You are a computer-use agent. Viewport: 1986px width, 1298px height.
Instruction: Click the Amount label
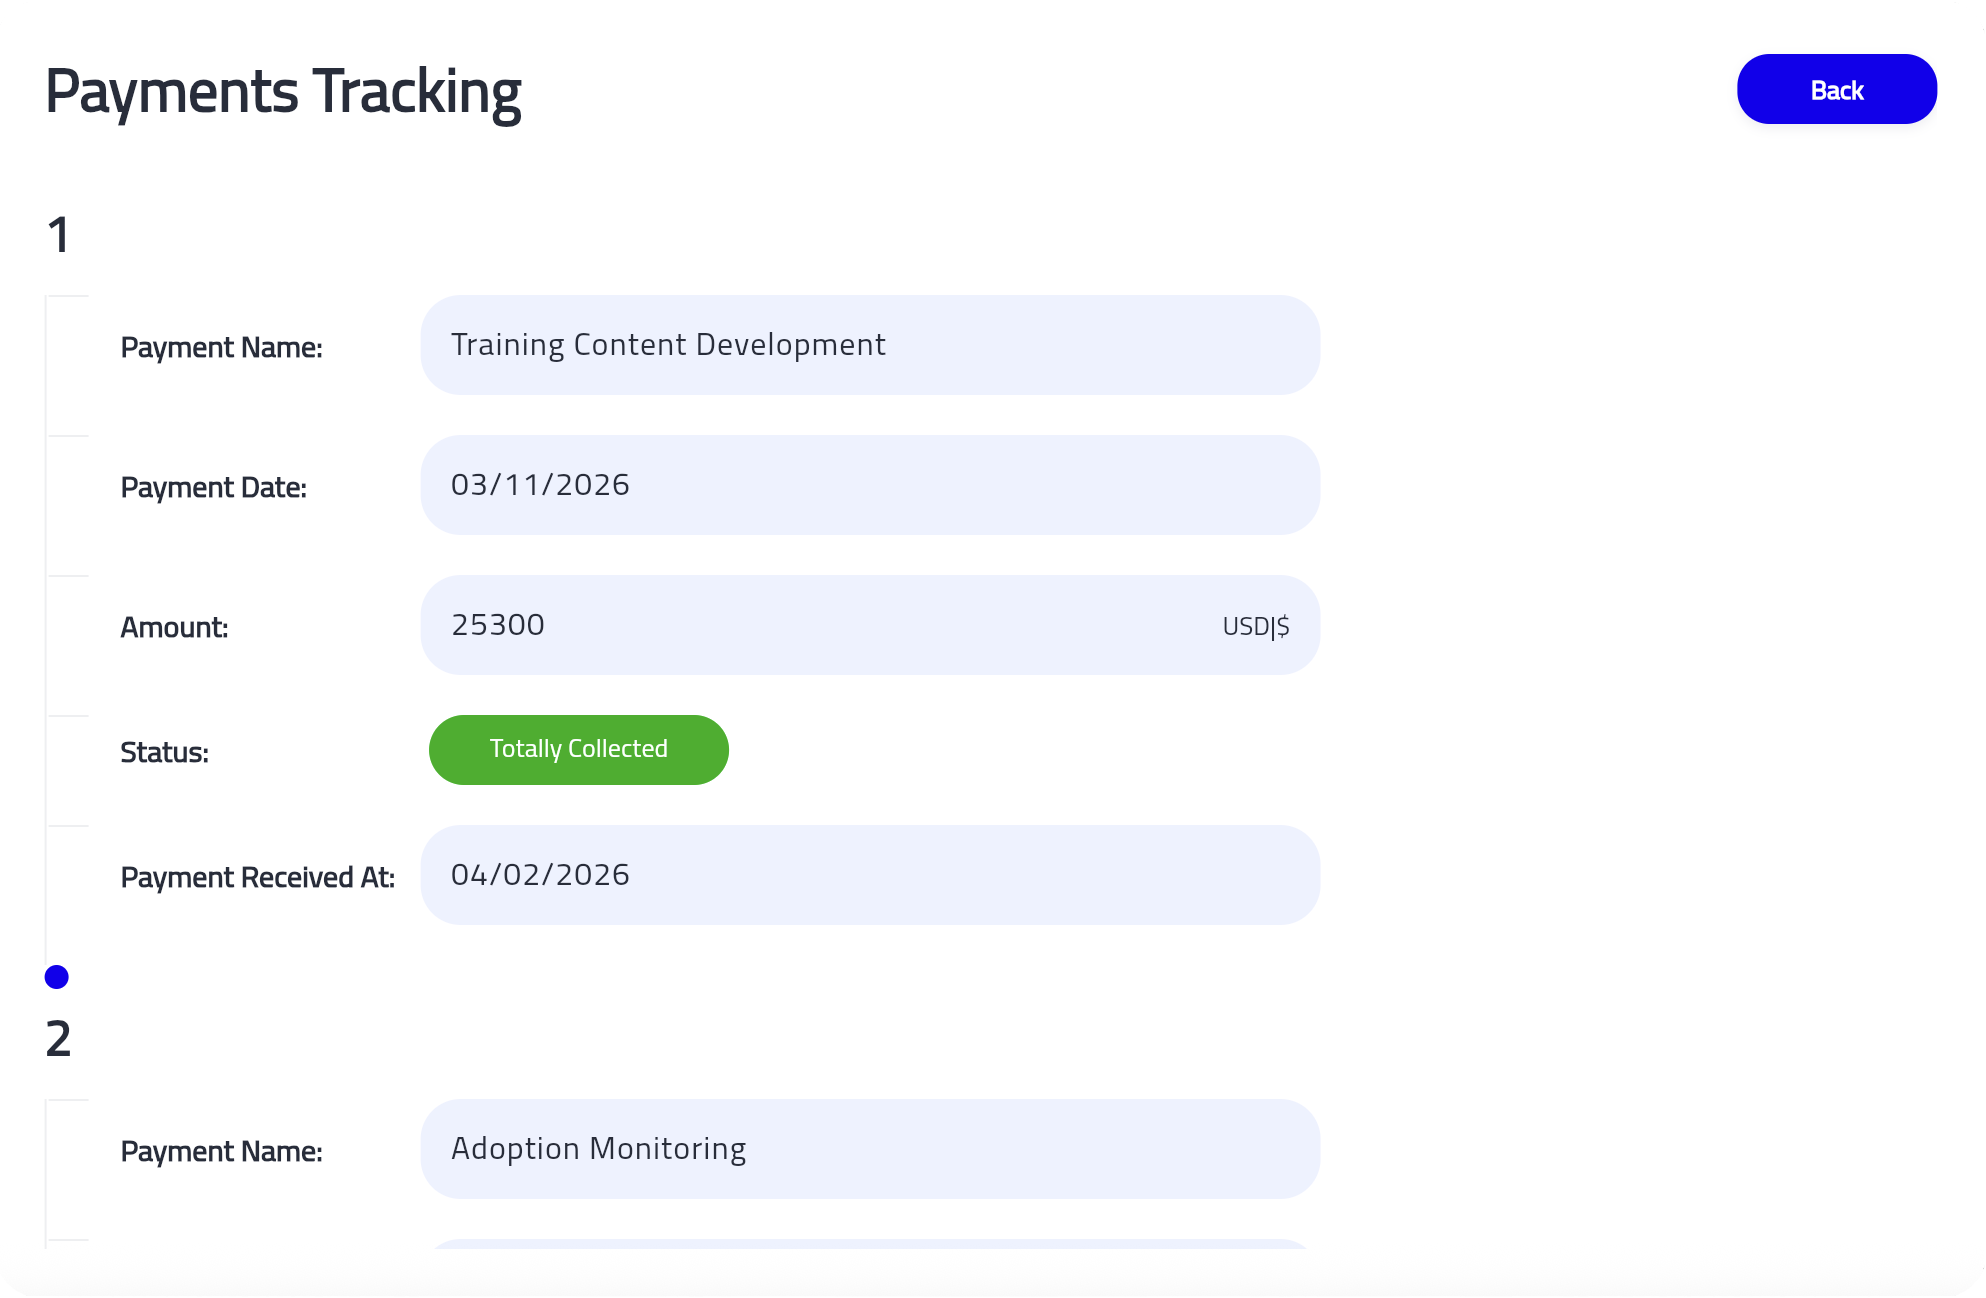click(x=174, y=627)
